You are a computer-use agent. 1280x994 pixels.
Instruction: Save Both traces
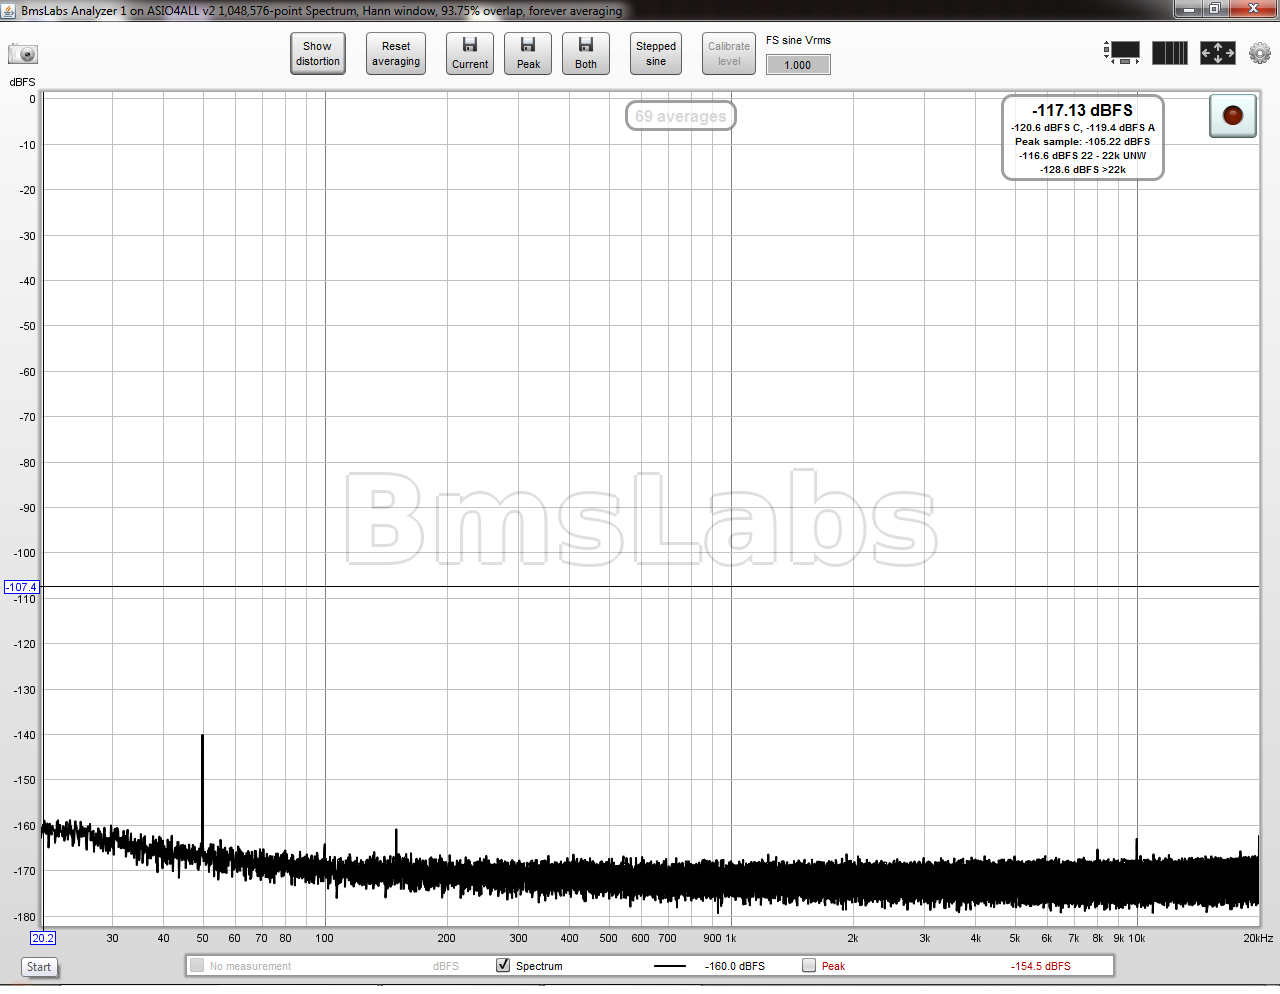586,54
